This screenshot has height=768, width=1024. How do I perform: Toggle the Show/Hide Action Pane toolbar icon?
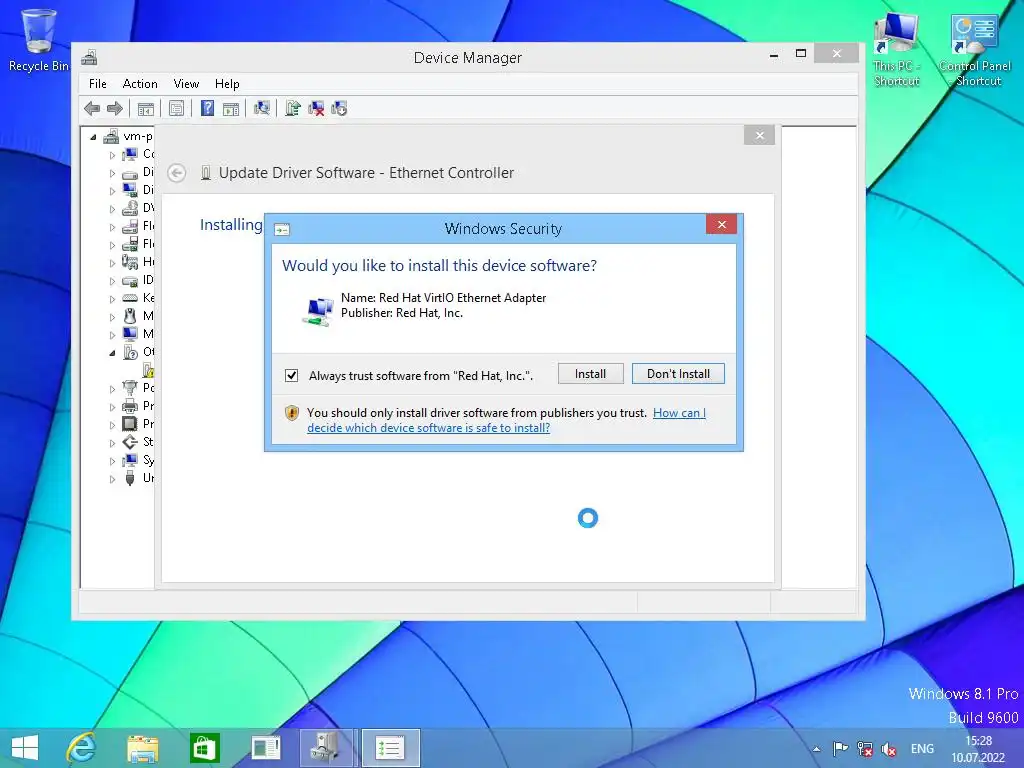coord(231,108)
